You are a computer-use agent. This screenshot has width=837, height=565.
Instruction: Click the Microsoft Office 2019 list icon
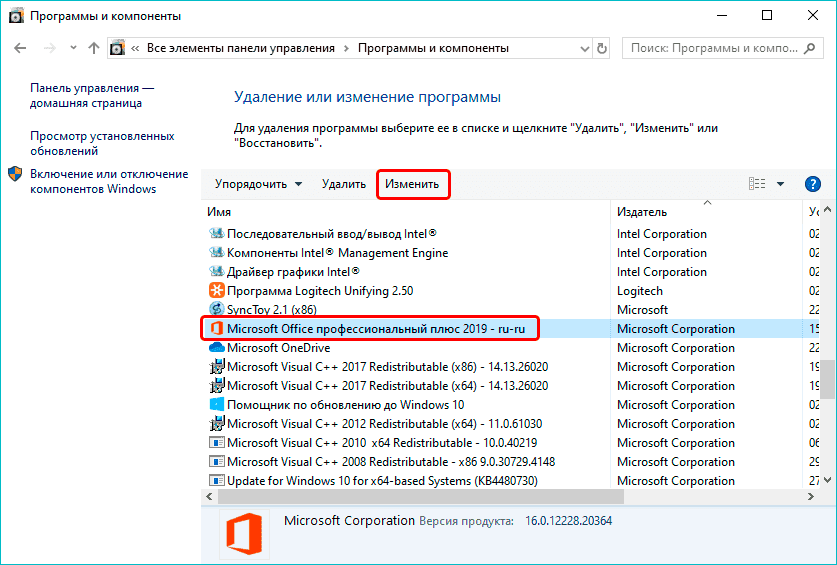pyautogui.click(x=216, y=328)
